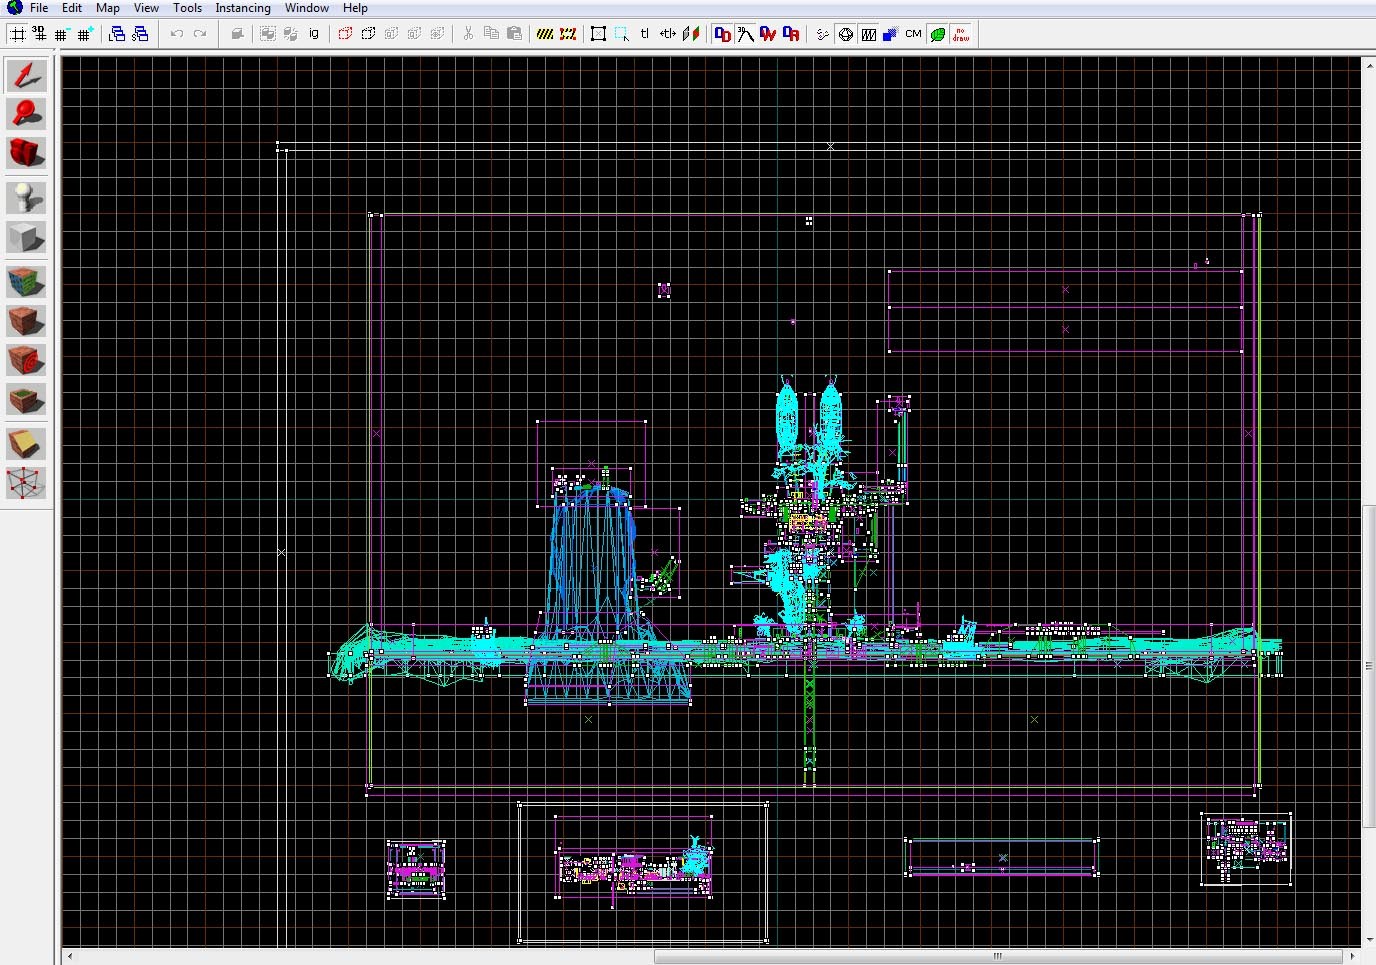Toggle the nodraw texture button
This screenshot has width=1376, height=965.
pyautogui.click(x=961, y=34)
